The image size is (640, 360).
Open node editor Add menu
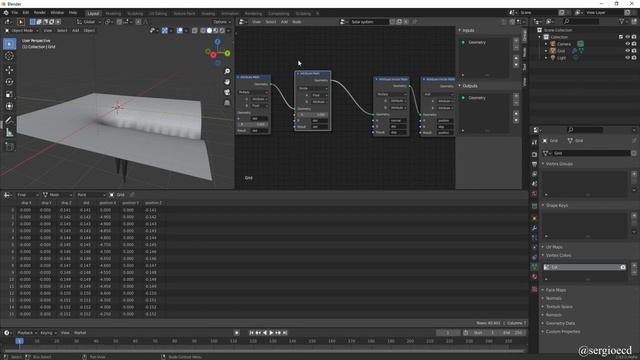(x=284, y=22)
